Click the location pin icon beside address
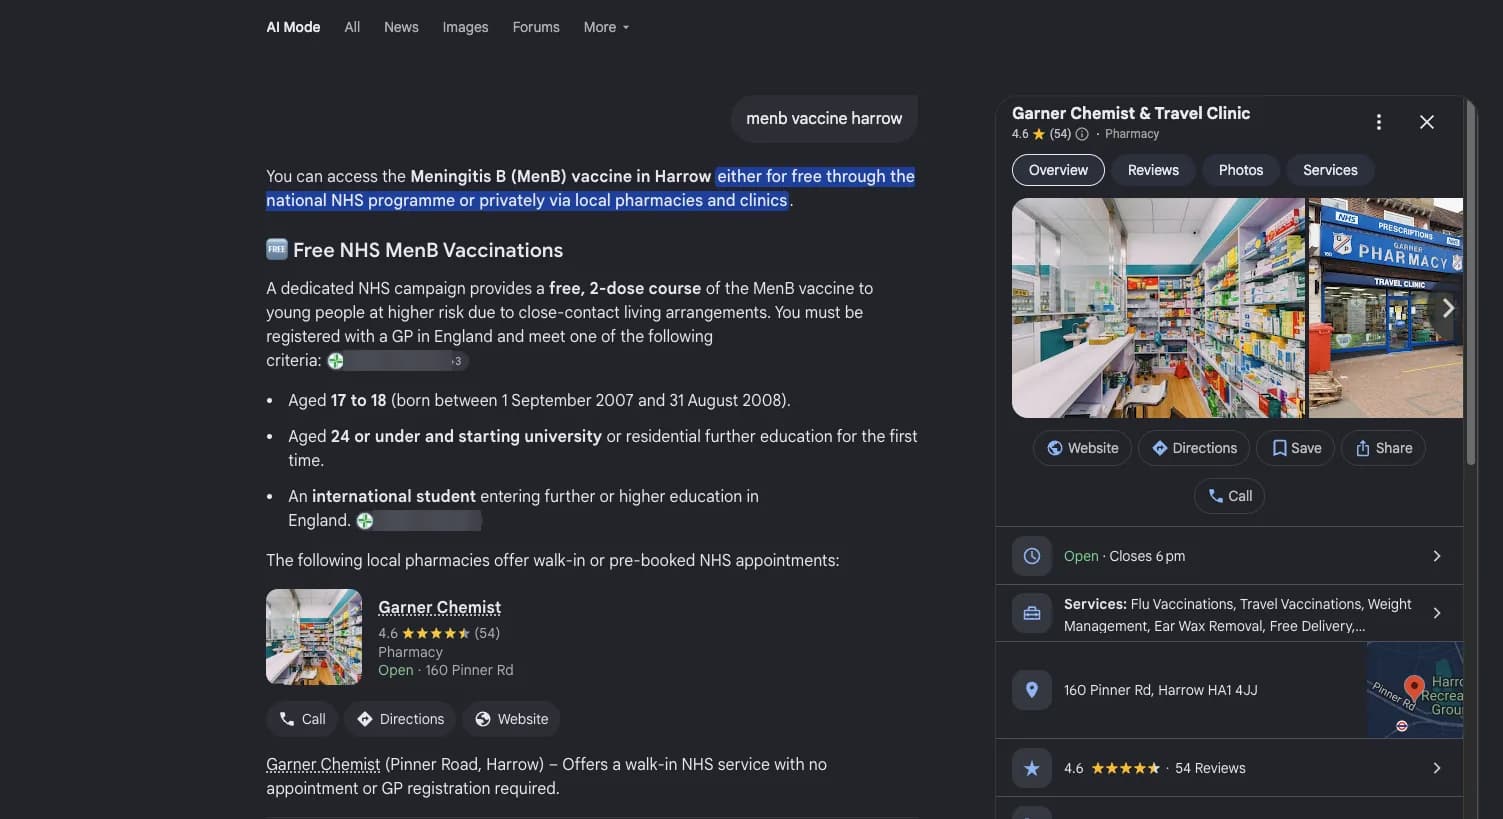This screenshot has width=1503, height=819. [x=1032, y=690]
